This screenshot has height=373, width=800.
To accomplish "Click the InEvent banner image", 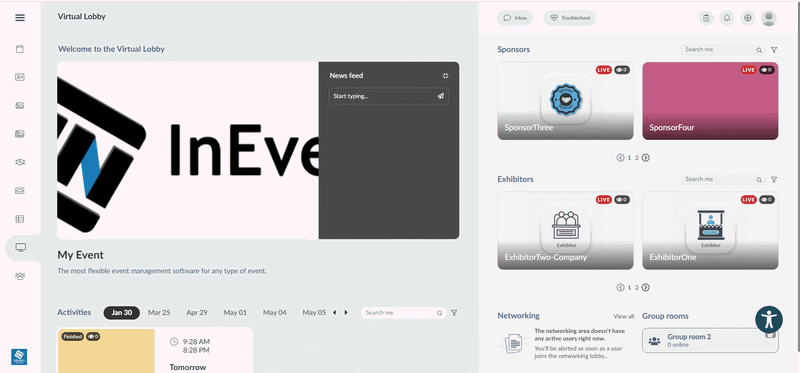I will pos(188,151).
